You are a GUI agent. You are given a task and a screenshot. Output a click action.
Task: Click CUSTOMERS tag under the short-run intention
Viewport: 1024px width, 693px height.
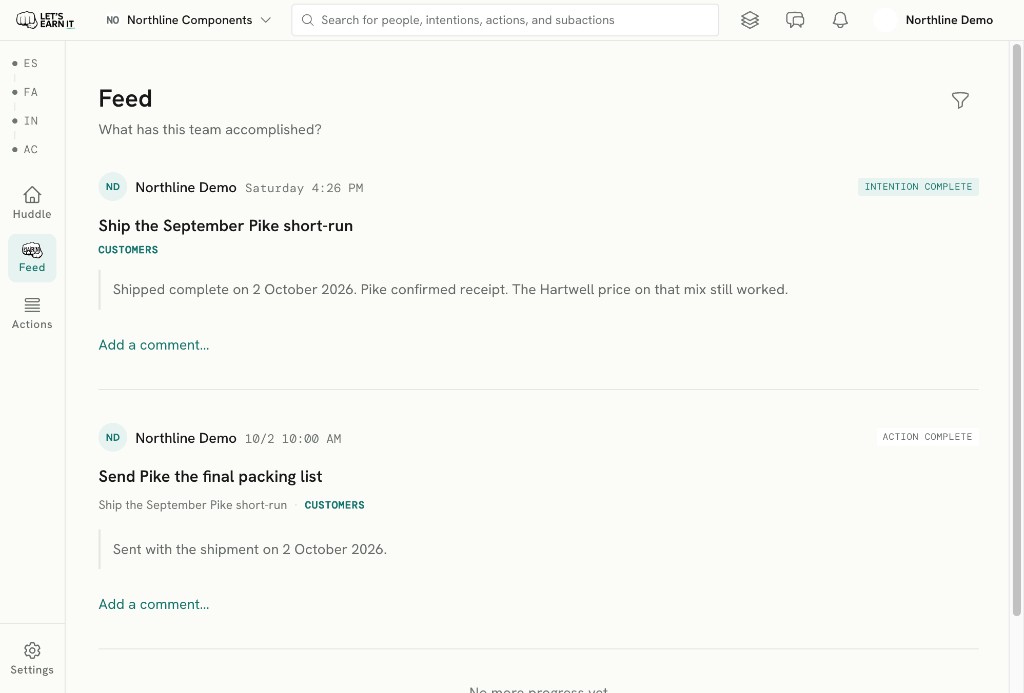pyautogui.click(x=128, y=250)
